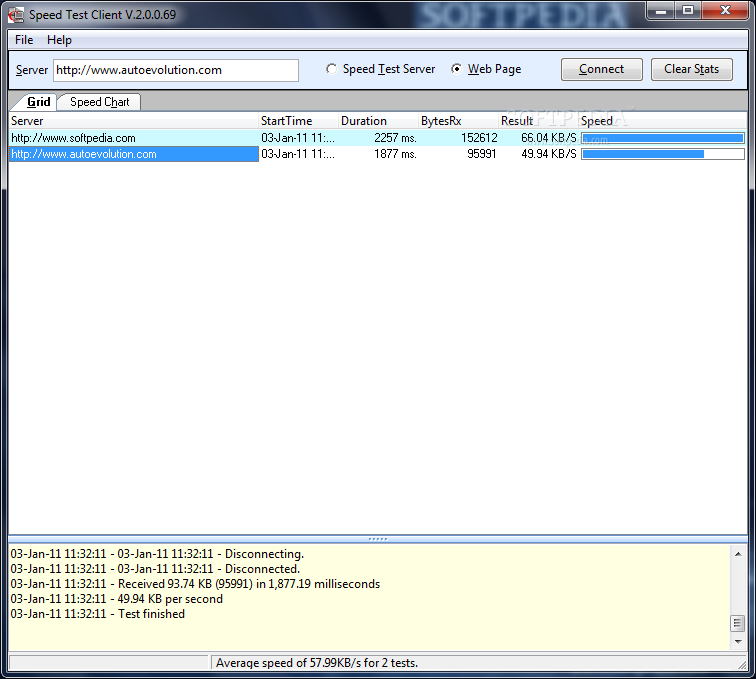The height and width of the screenshot is (679, 756).
Task: Click the Result column header
Action: click(x=539, y=121)
